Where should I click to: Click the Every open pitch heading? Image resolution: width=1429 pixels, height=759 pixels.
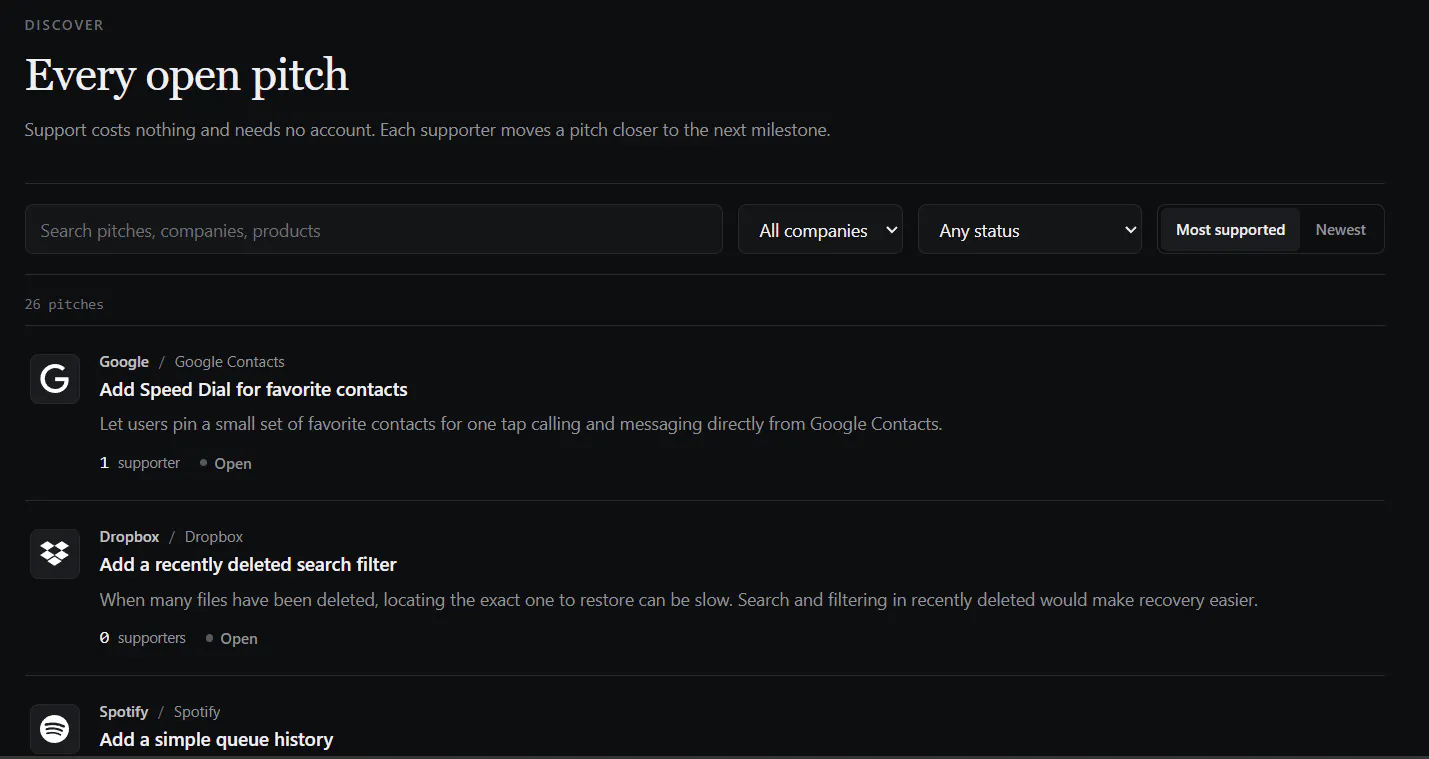coord(187,75)
